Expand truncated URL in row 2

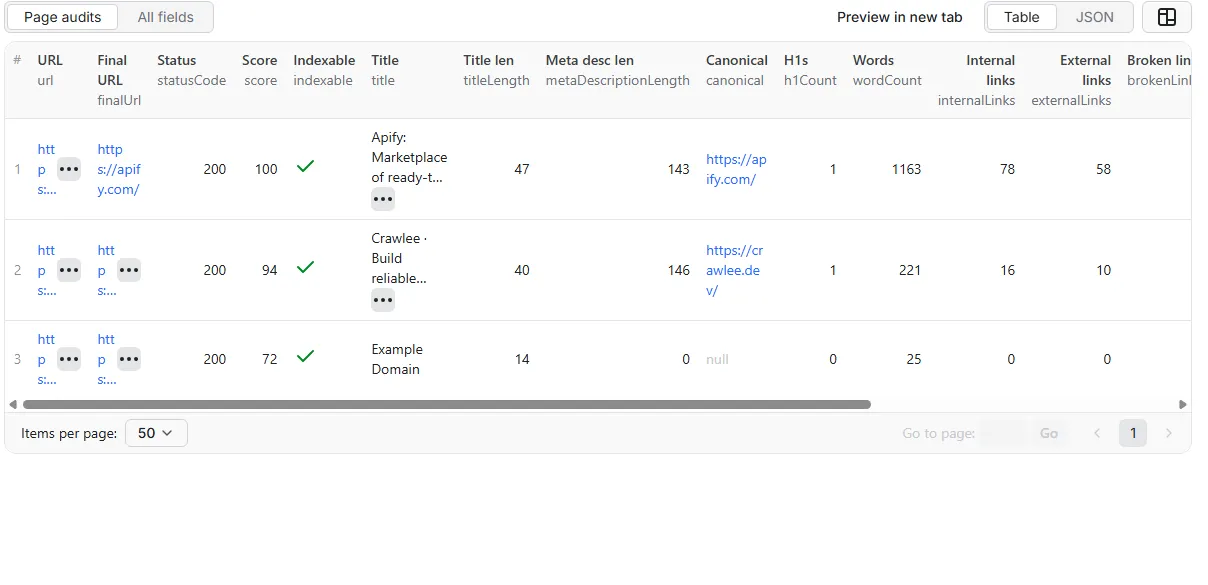click(x=69, y=270)
